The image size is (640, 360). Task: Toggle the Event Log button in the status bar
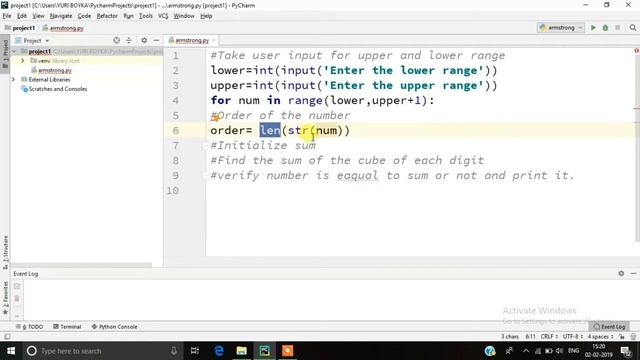pos(609,327)
